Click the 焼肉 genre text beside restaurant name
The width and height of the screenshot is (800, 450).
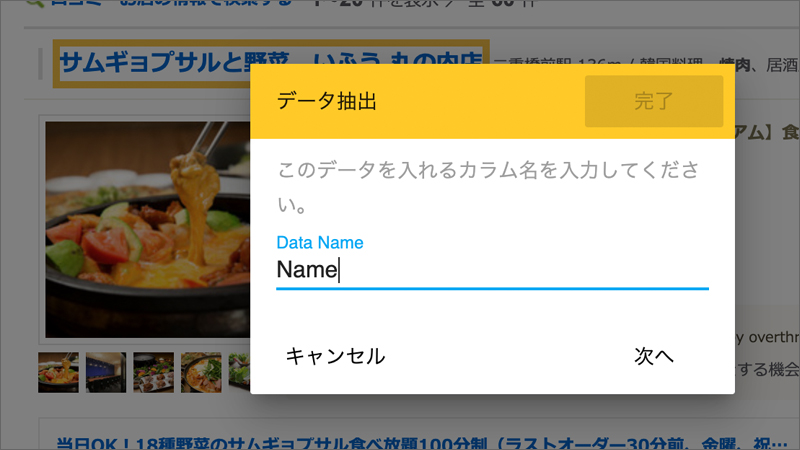(x=734, y=64)
